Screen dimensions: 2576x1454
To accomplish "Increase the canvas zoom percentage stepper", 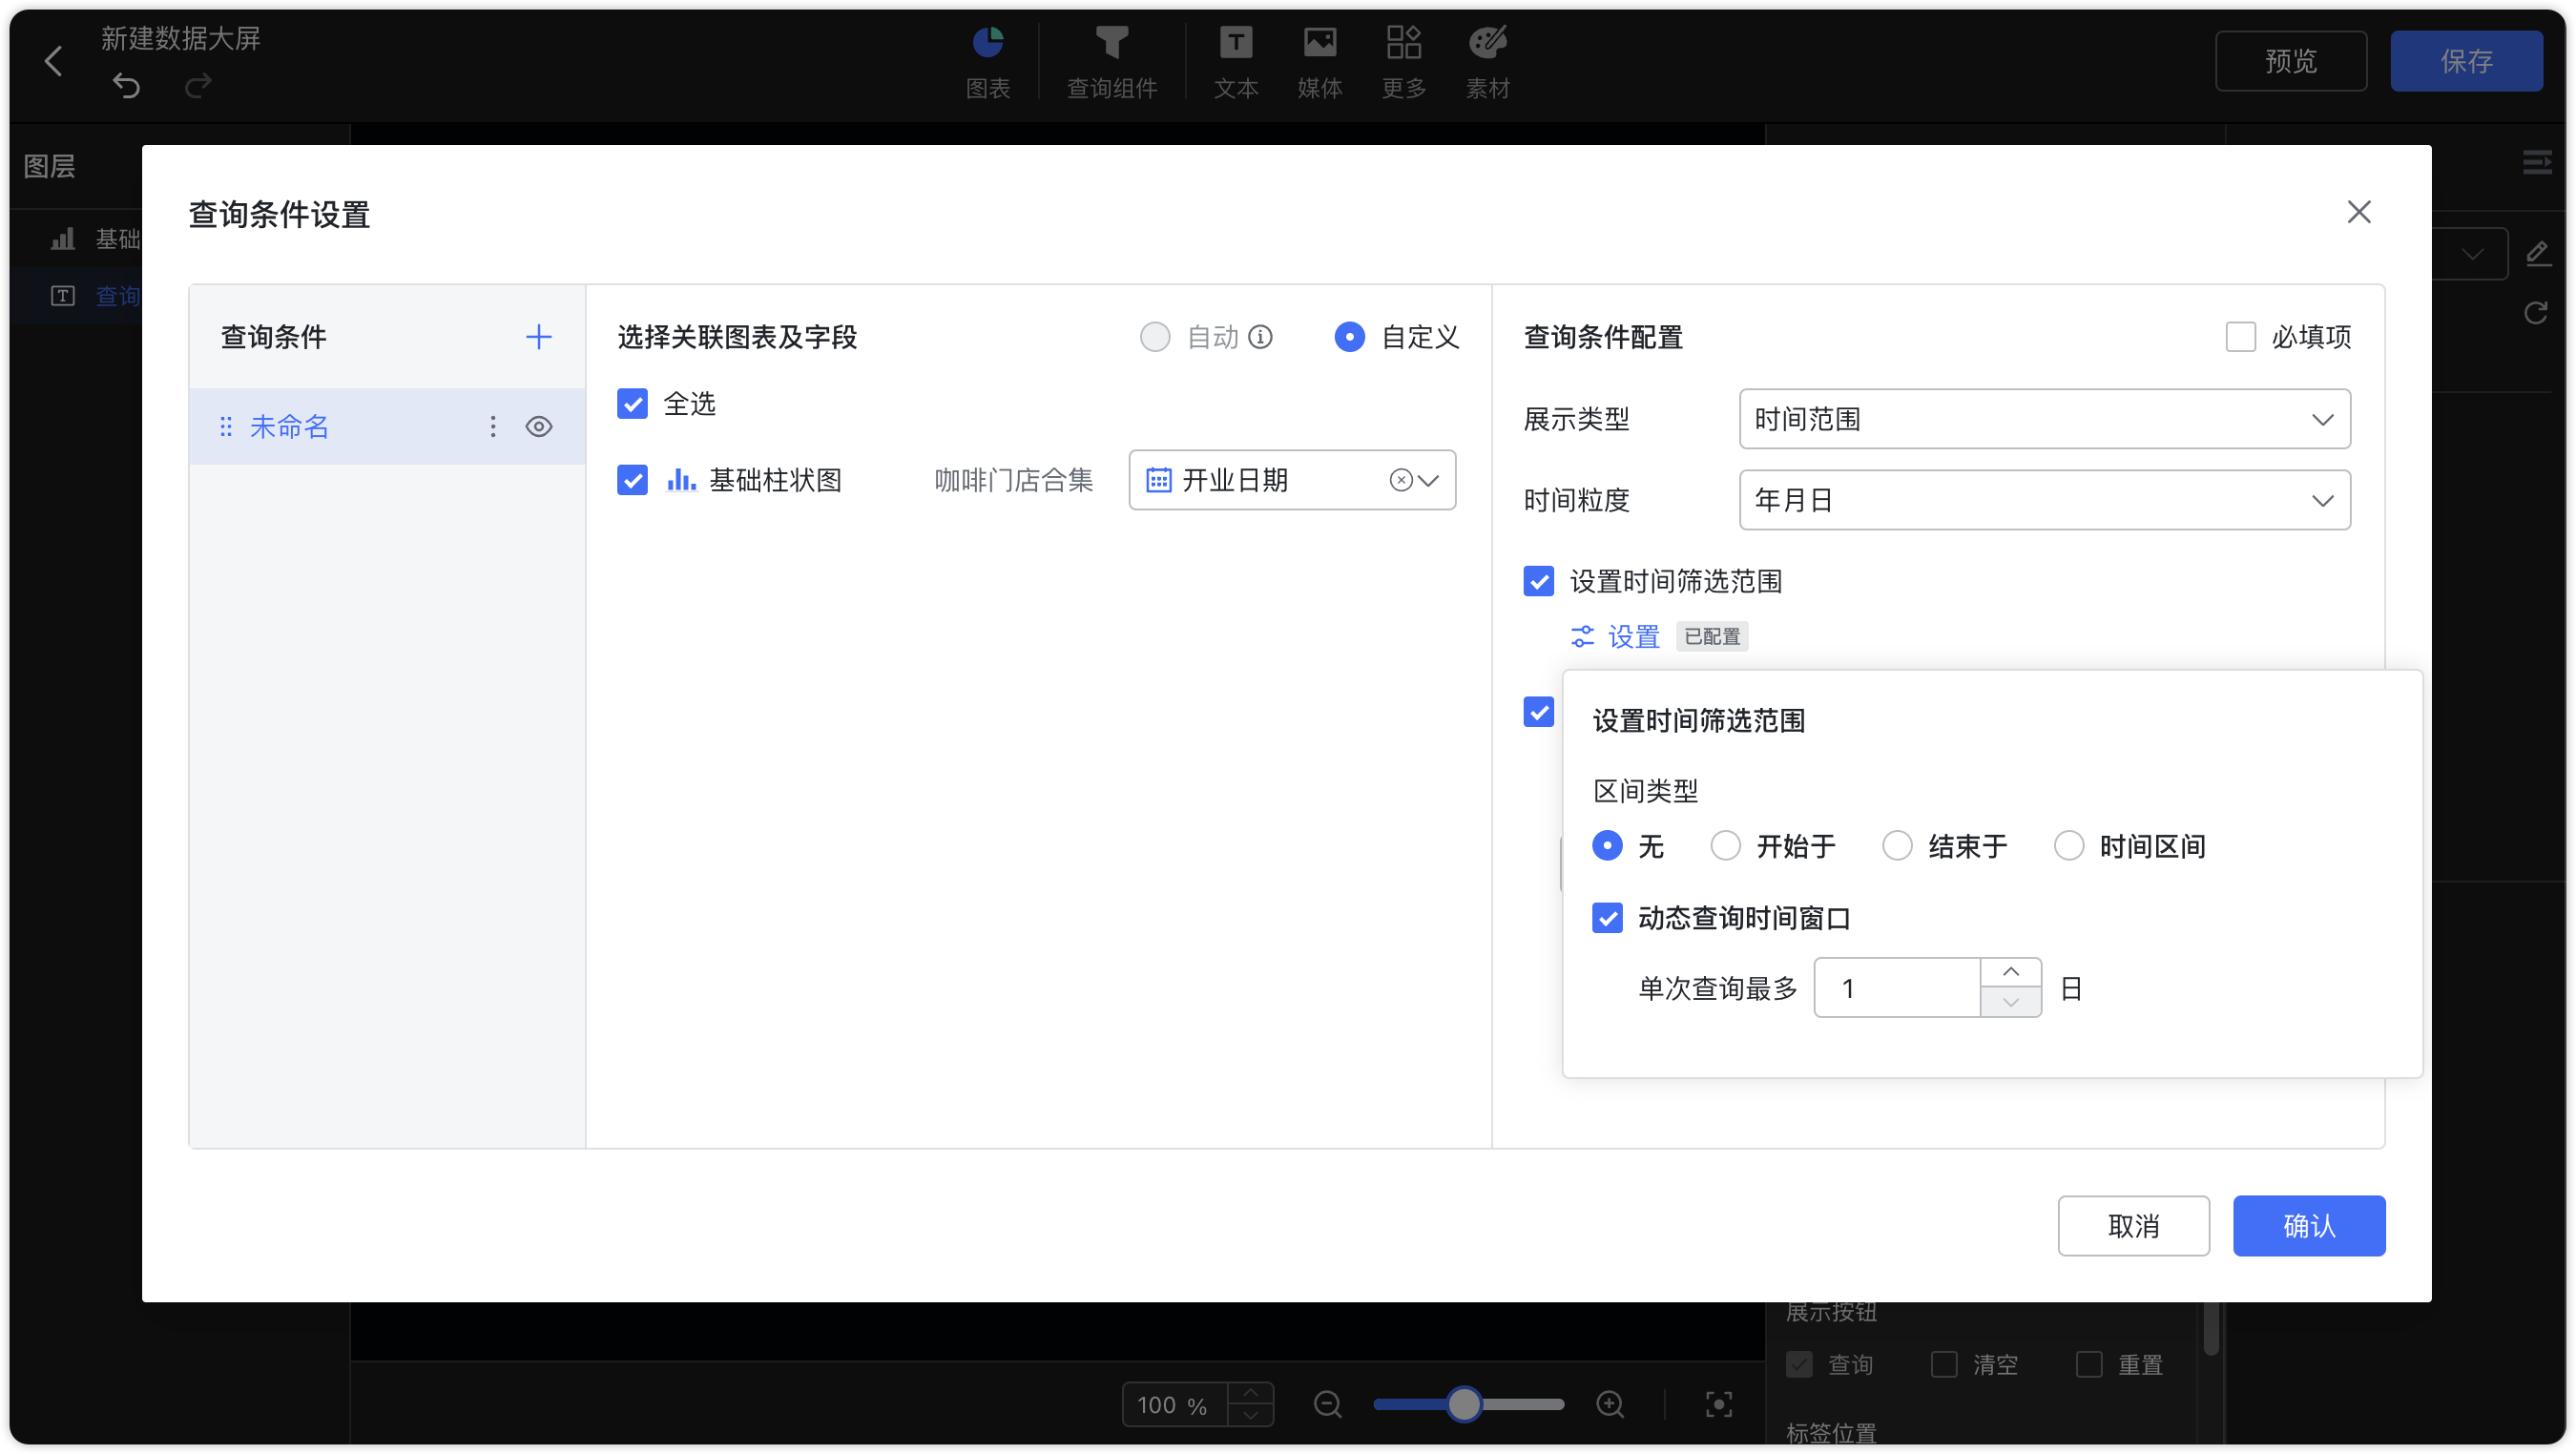I will pos(1250,1394).
